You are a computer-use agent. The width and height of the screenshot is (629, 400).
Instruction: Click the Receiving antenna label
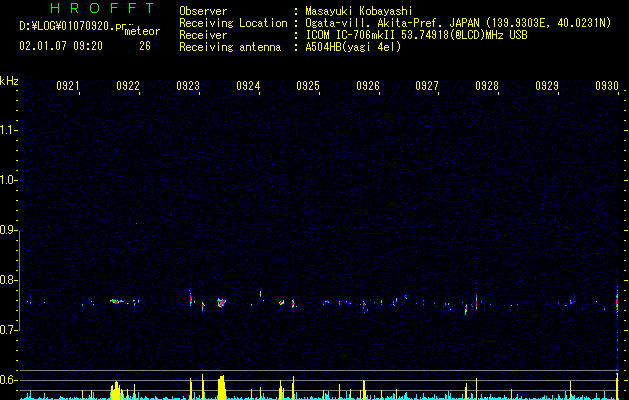pyautogui.click(x=230, y=47)
